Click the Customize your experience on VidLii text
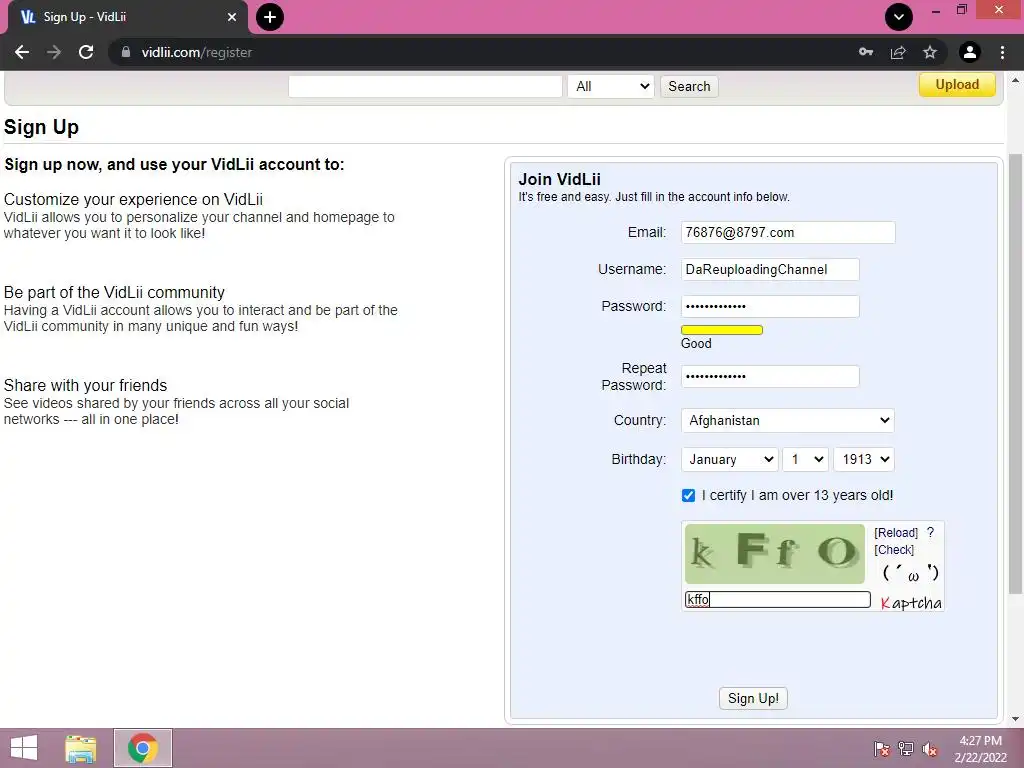The height and width of the screenshot is (768, 1024). (133, 199)
